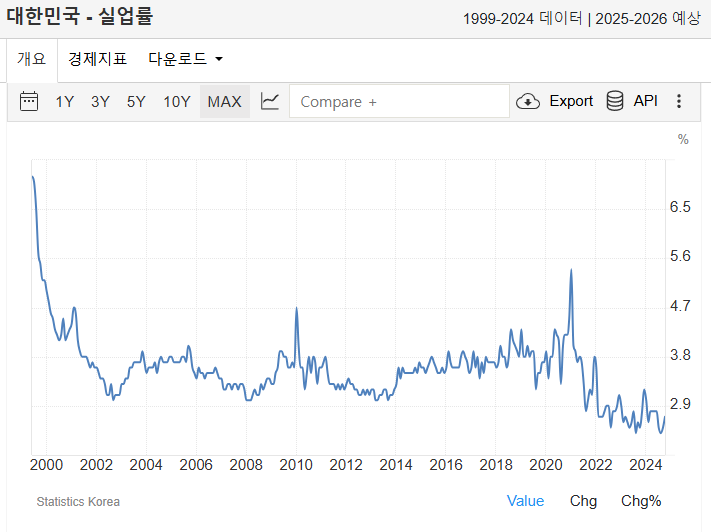
Task: Expand the 다운로드 dropdown menu
Action: (185, 59)
